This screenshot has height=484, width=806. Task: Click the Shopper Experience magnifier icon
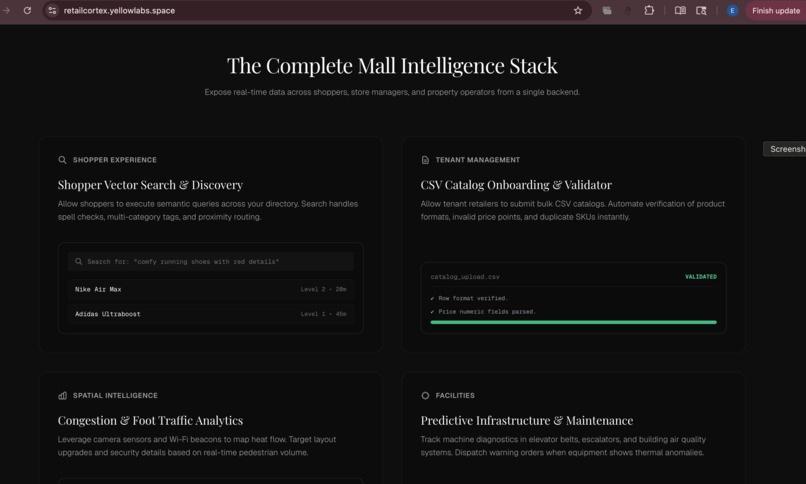point(62,160)
